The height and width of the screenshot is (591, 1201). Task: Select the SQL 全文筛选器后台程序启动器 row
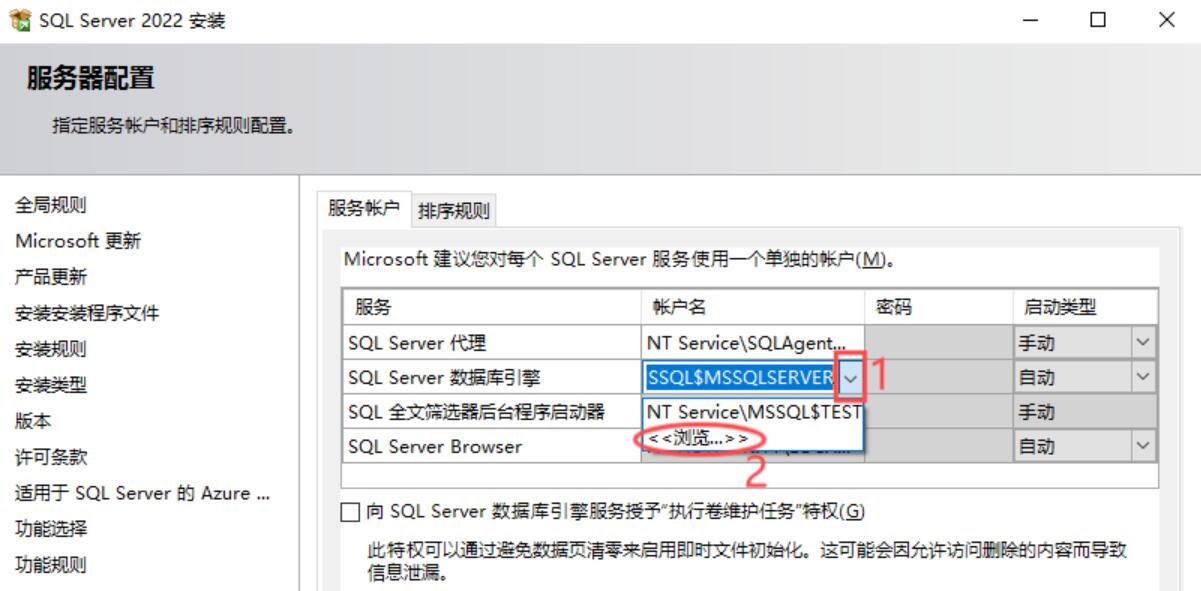tap(491, 412)
